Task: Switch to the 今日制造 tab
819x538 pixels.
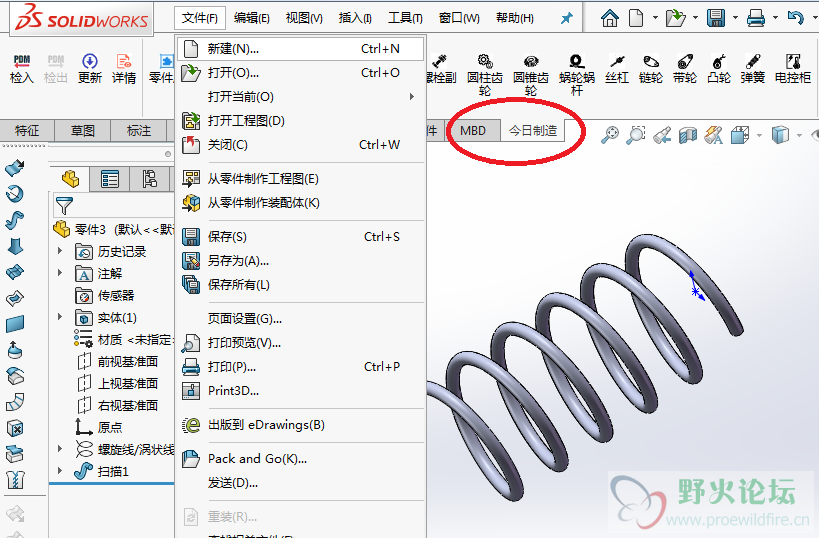Action: click(533, 131)
